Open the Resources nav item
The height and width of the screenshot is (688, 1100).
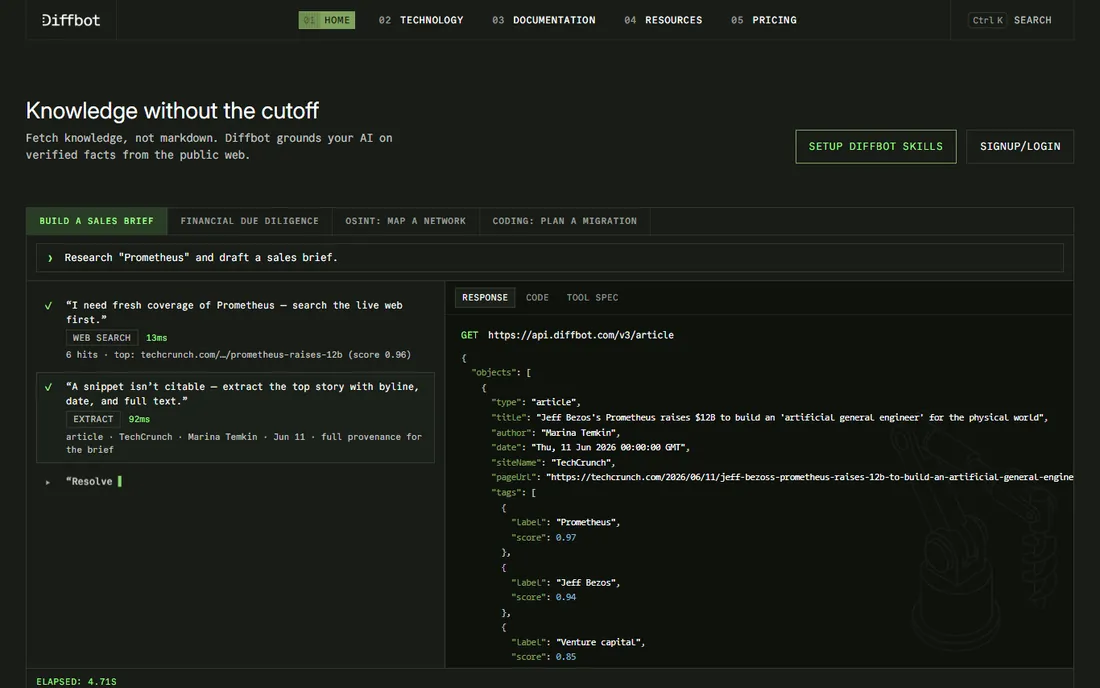[663, 20]
